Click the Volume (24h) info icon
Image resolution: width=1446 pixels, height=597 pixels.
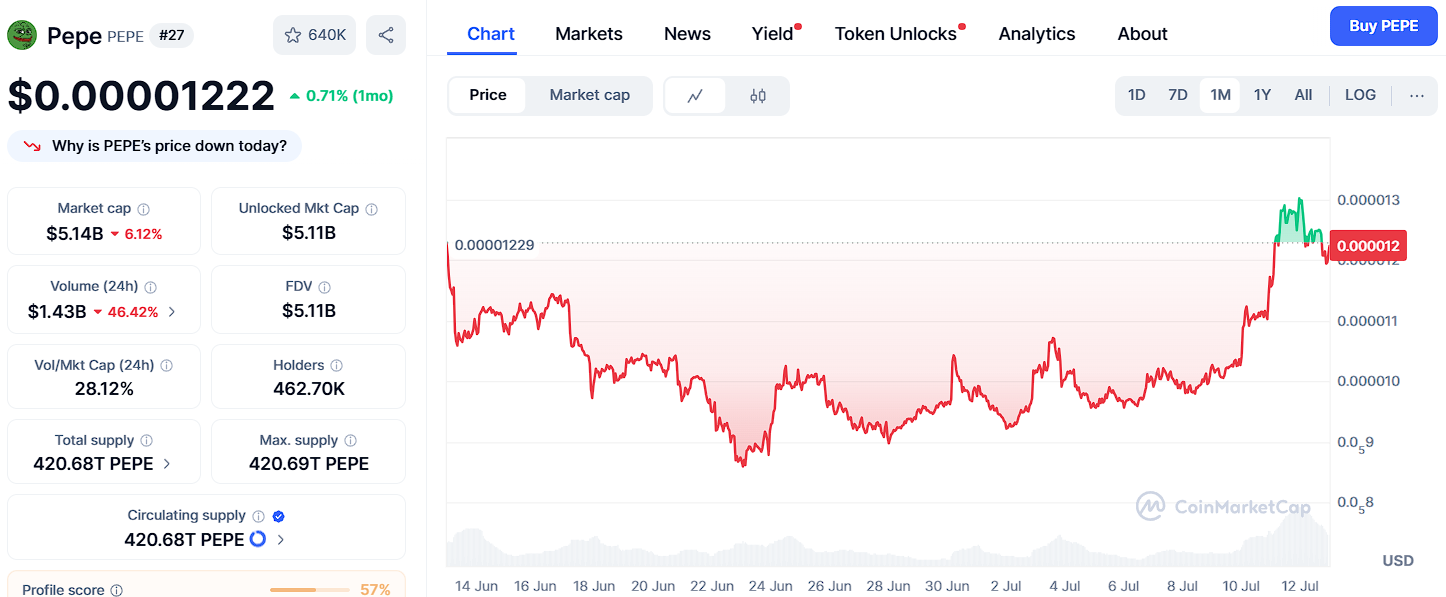(x=151, y=287)
